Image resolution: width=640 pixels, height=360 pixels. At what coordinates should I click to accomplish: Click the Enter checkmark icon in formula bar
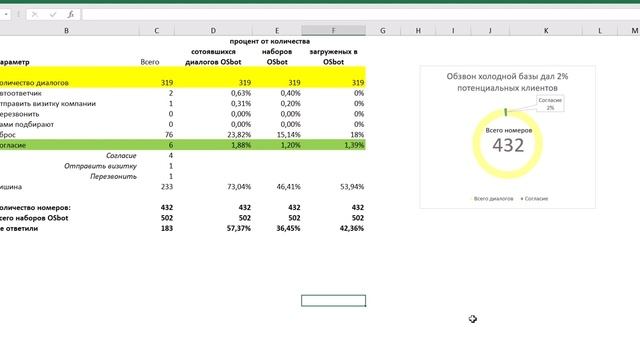coord(53,15)
